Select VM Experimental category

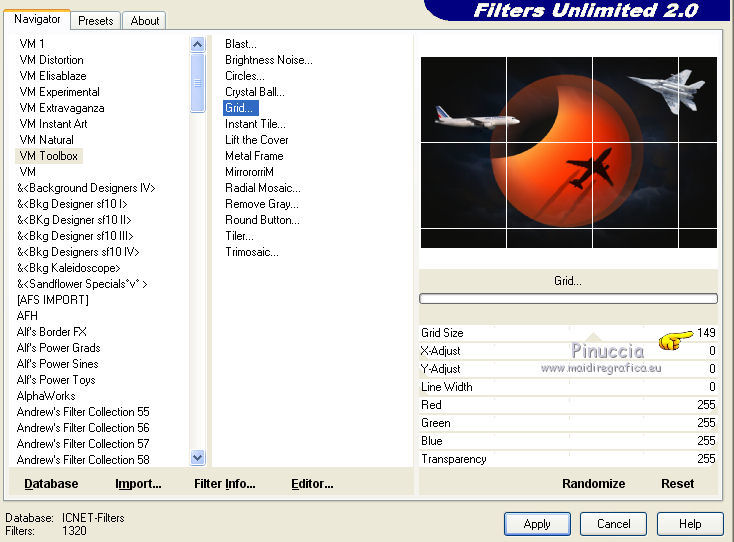[59, 92]
